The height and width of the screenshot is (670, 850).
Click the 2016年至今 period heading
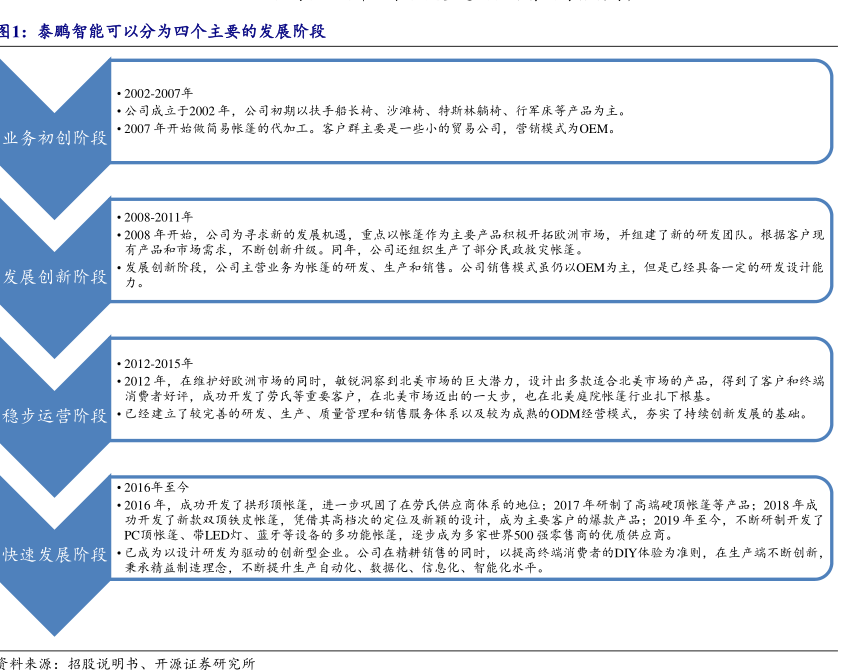pos(156,487)
